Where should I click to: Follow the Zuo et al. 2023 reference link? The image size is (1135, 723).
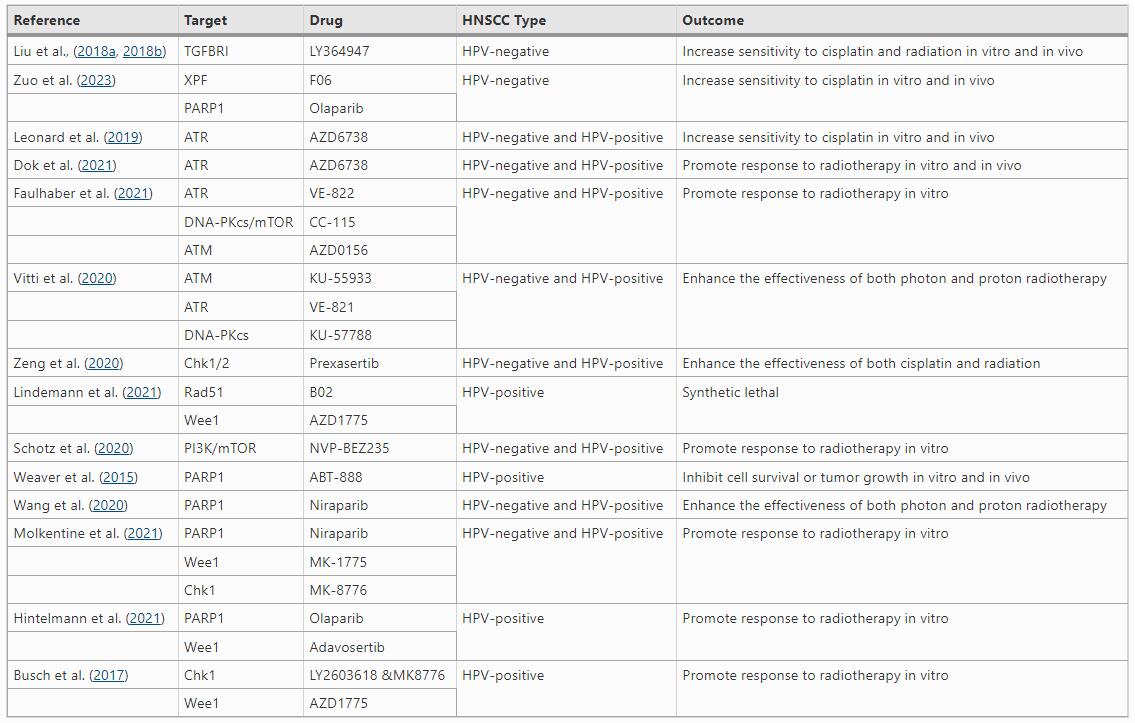point(97,80)
